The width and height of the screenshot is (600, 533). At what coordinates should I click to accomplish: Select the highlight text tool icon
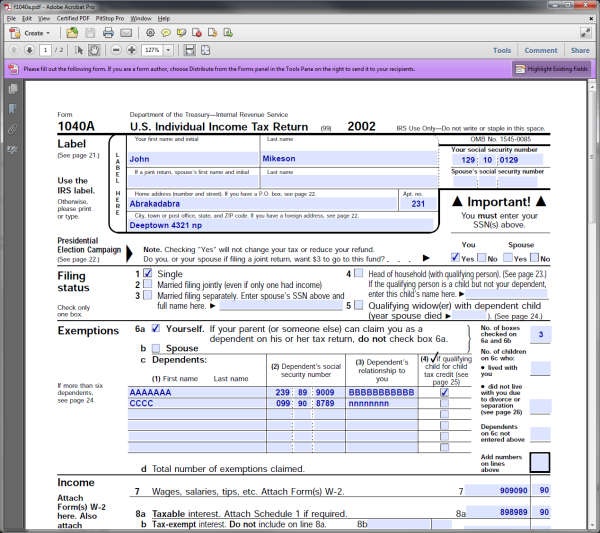(x=181, y=33)
